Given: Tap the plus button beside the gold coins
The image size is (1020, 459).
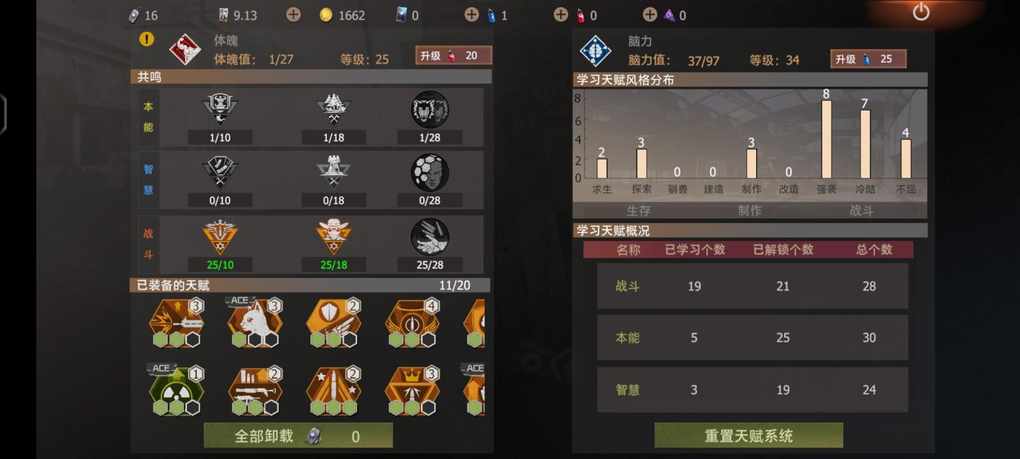Looking at the screenshot, I should point(293,14).
